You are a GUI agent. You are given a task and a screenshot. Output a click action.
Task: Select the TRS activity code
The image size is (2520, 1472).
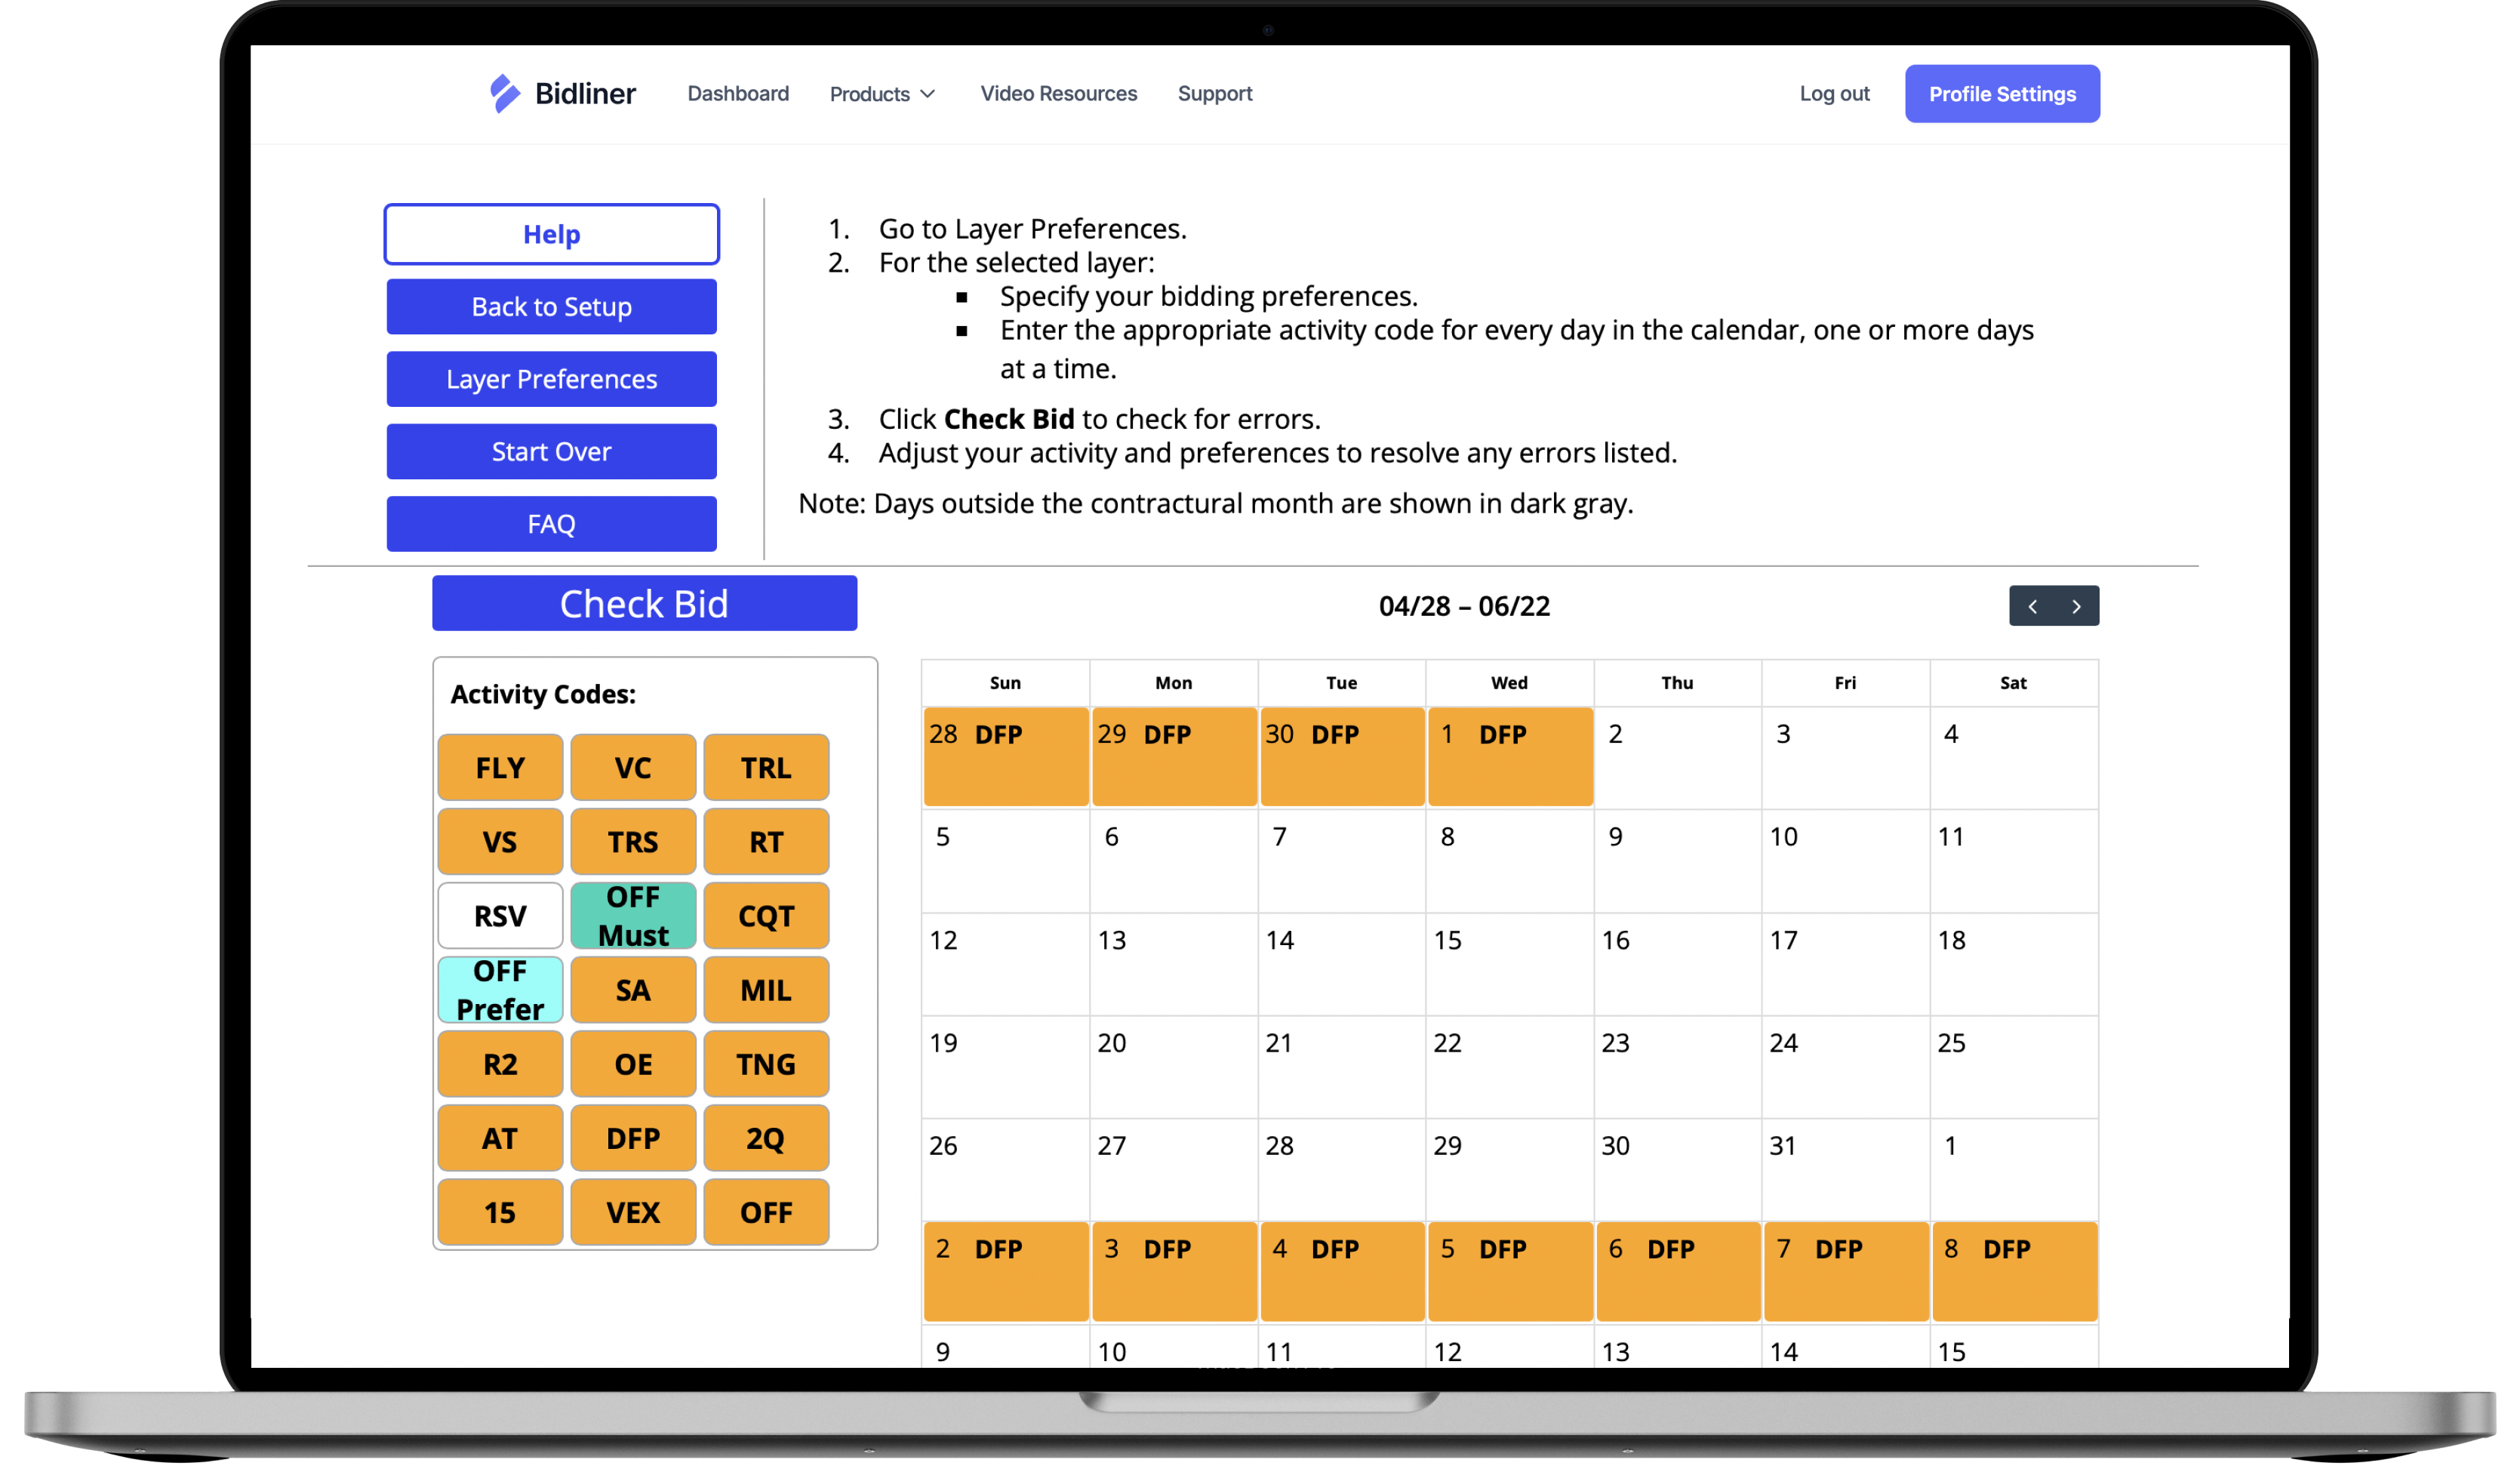[x=633, y=841]
